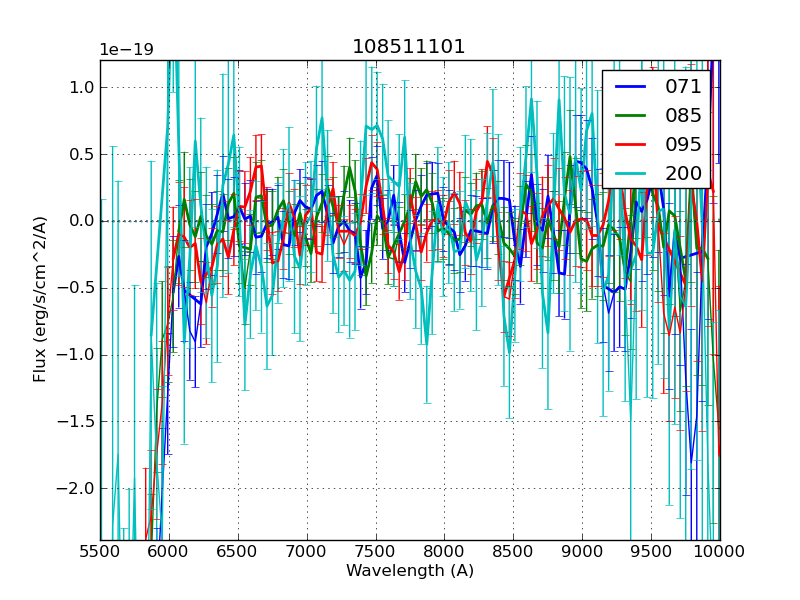Click the 0.0 y-axis tick label
Image resolution: width=800 pixels, height=600 pixels.
[81, 221]
